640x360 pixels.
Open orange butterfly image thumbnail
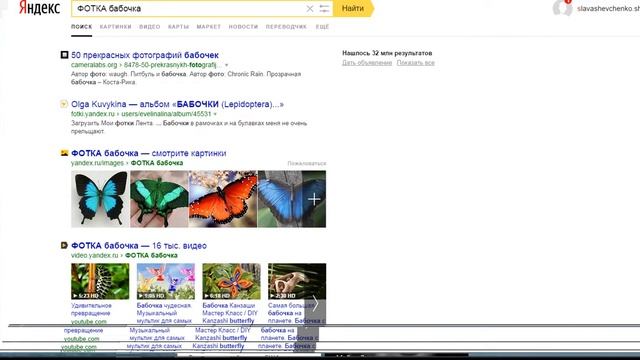[223, 199]
